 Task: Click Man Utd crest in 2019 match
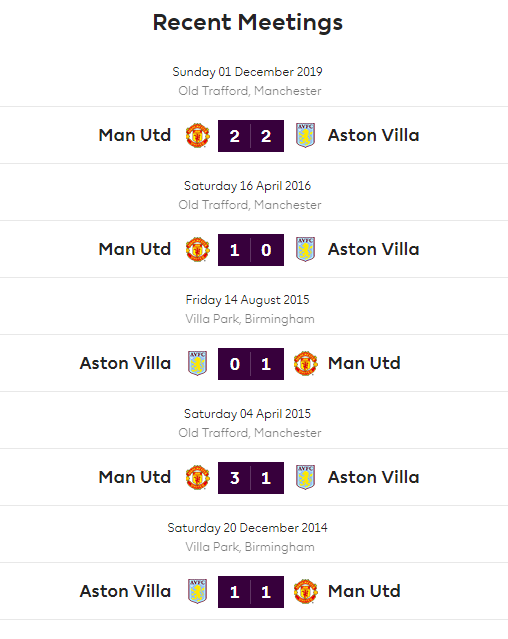pyautogui.click(x=198, y=136)
